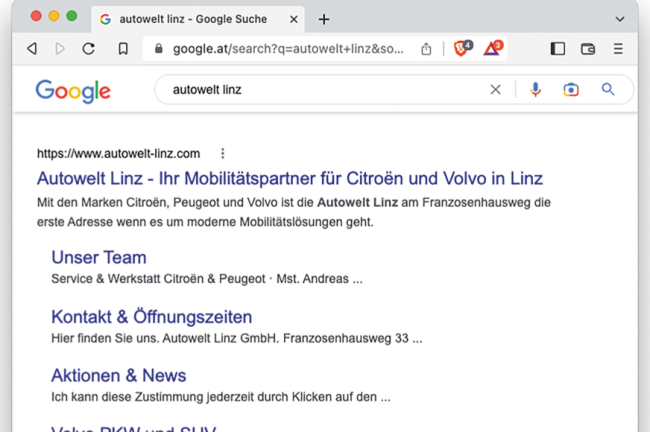
Task: Toggle the browser sidebar panel
Action: click(x=558, y=49)
